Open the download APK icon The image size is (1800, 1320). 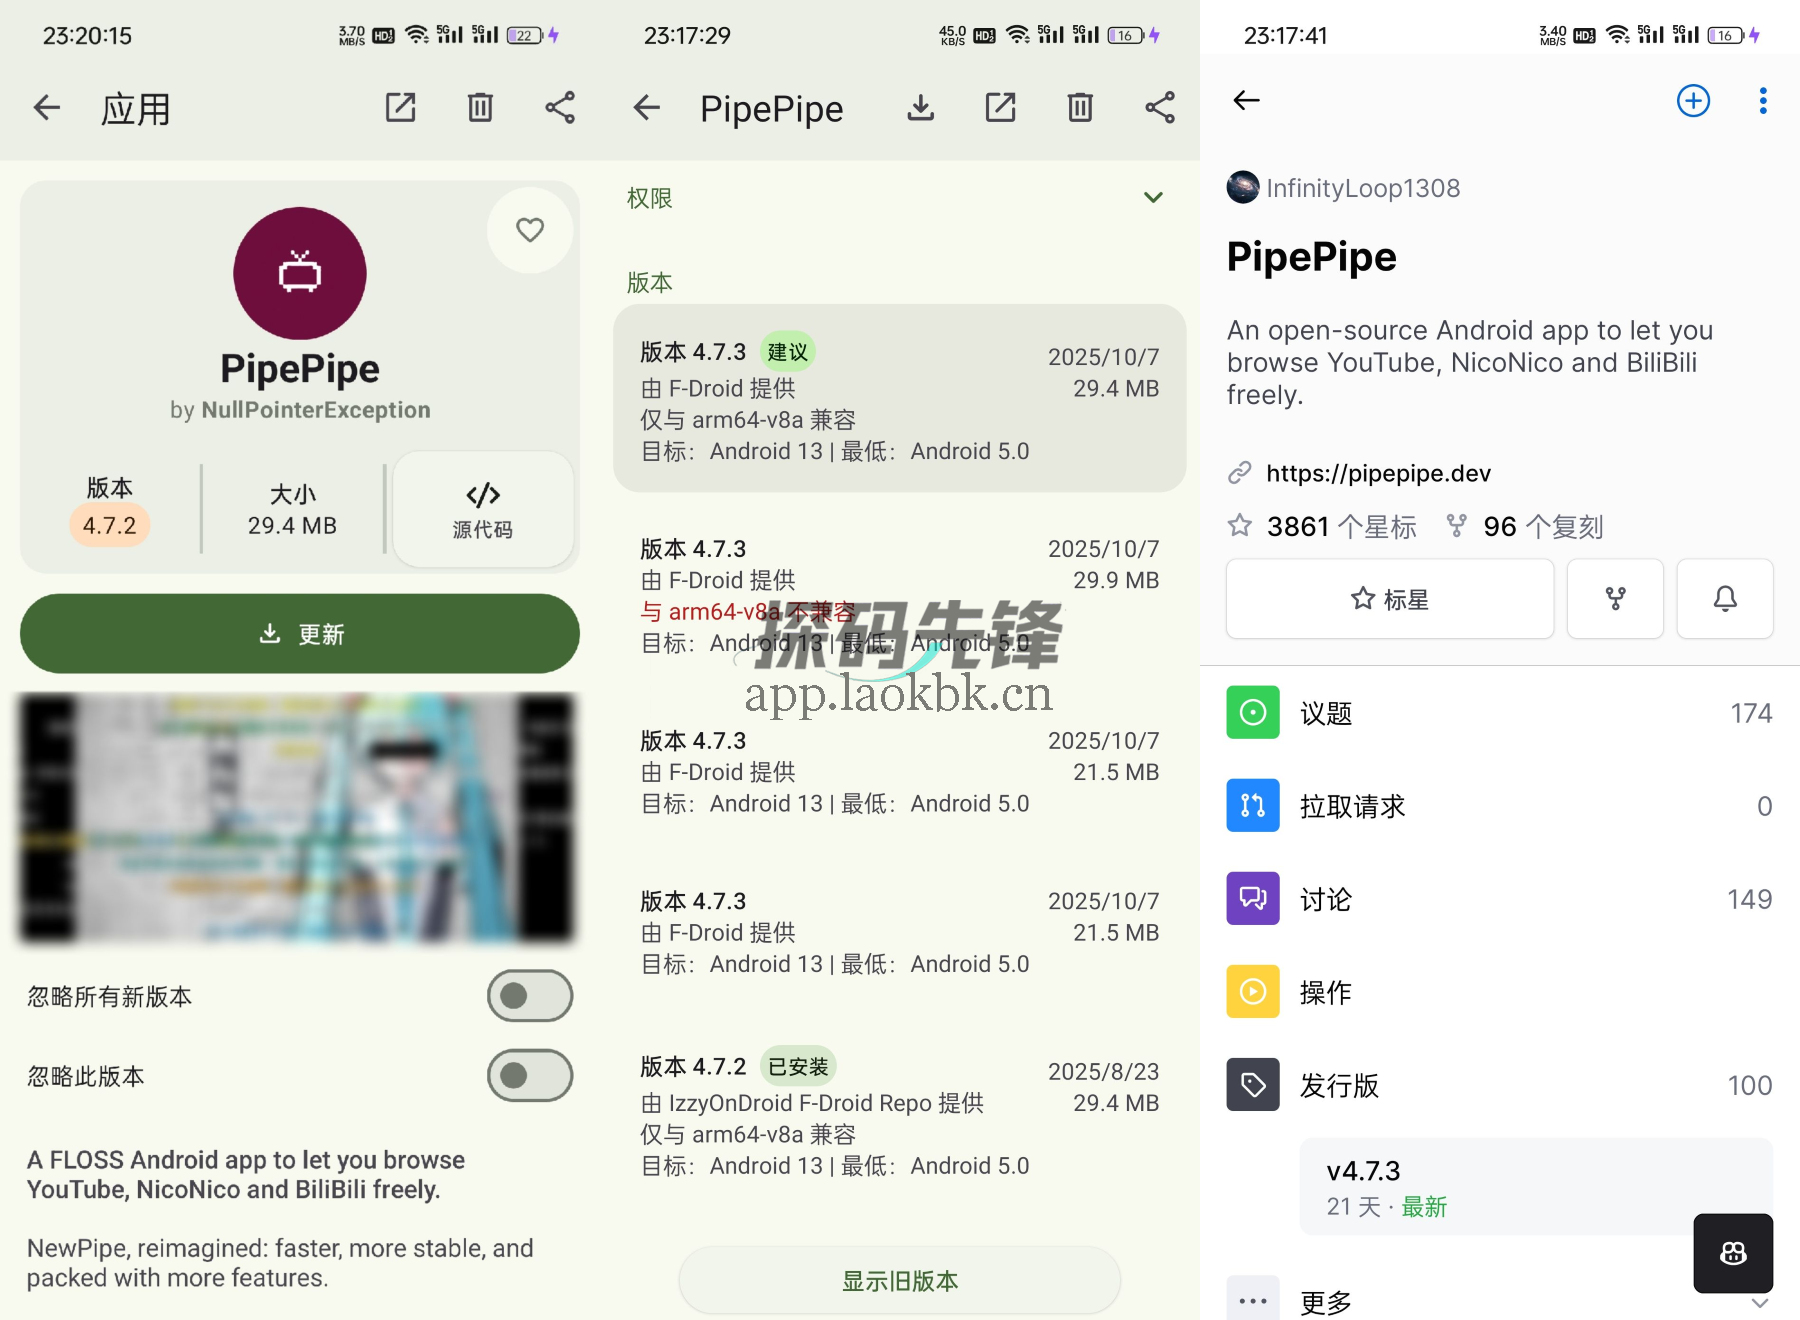[920, 107]
